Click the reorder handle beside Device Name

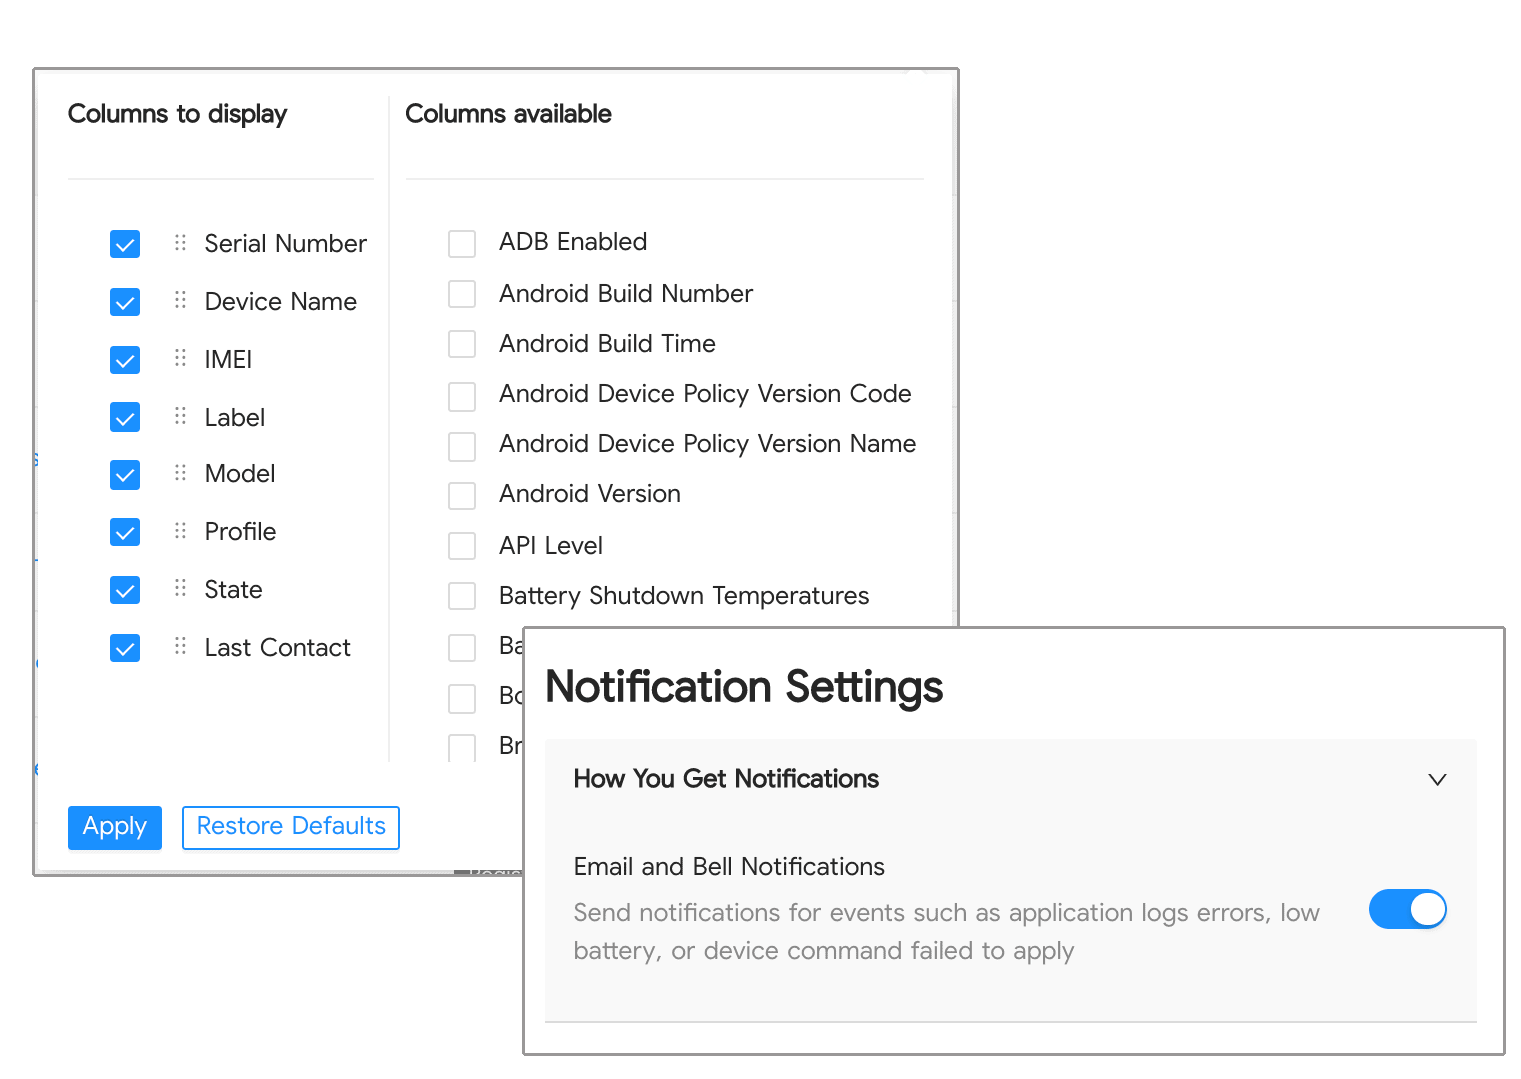pyautogui.click(x=180, y=301)
